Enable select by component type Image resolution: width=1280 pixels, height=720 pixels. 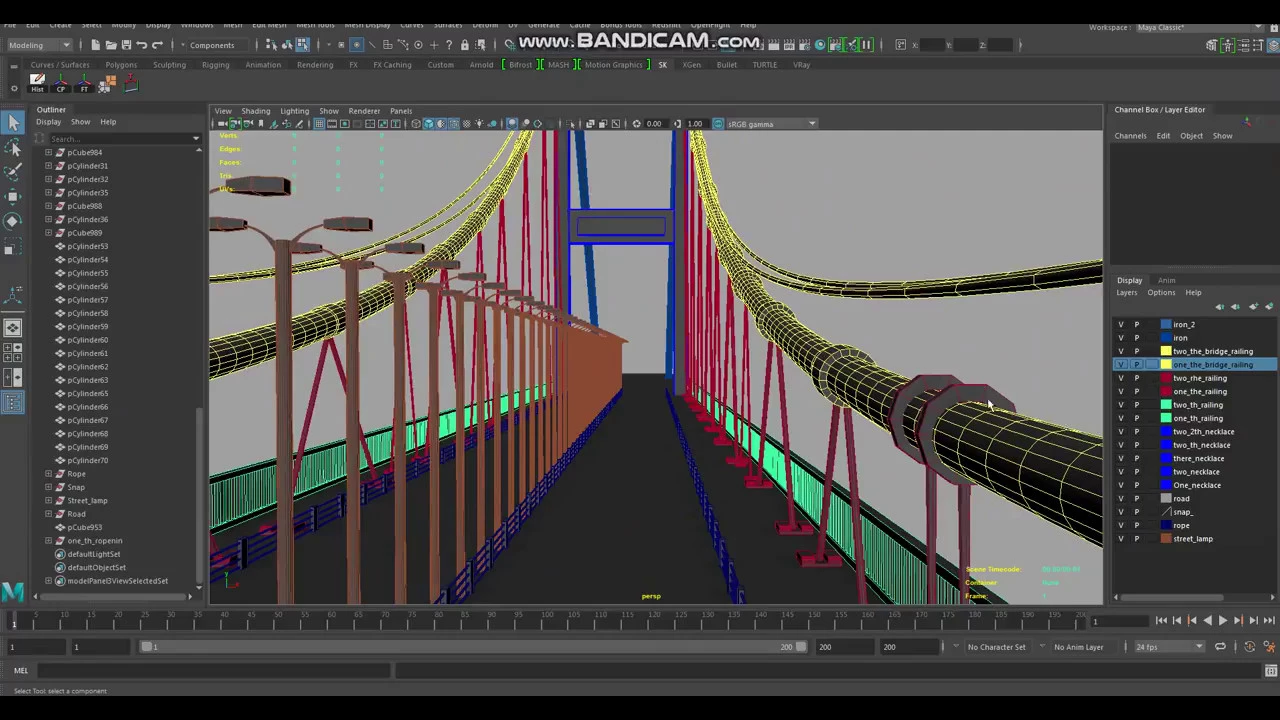click(x=302, y=44)
